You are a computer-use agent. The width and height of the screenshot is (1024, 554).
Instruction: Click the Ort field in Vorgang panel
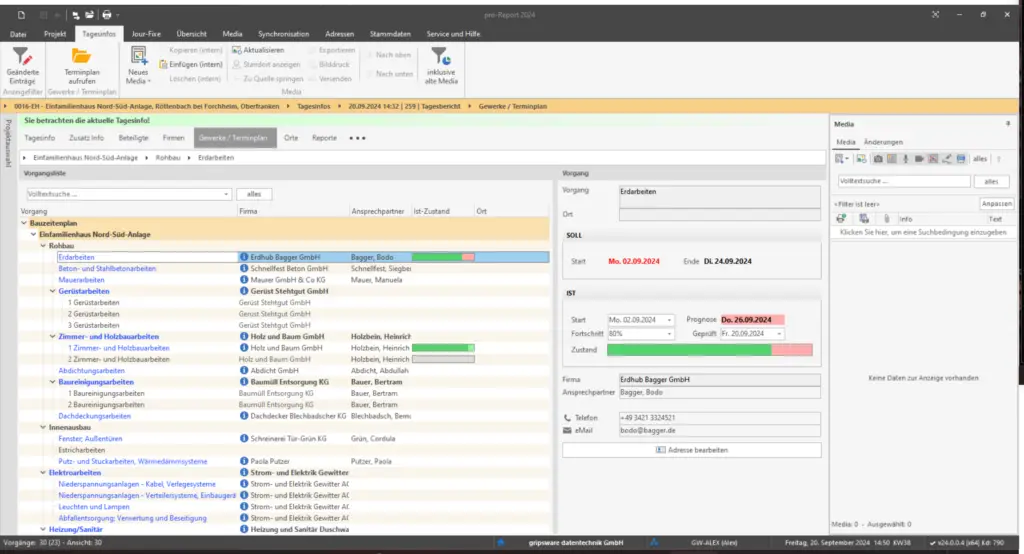tap(720, 214)
